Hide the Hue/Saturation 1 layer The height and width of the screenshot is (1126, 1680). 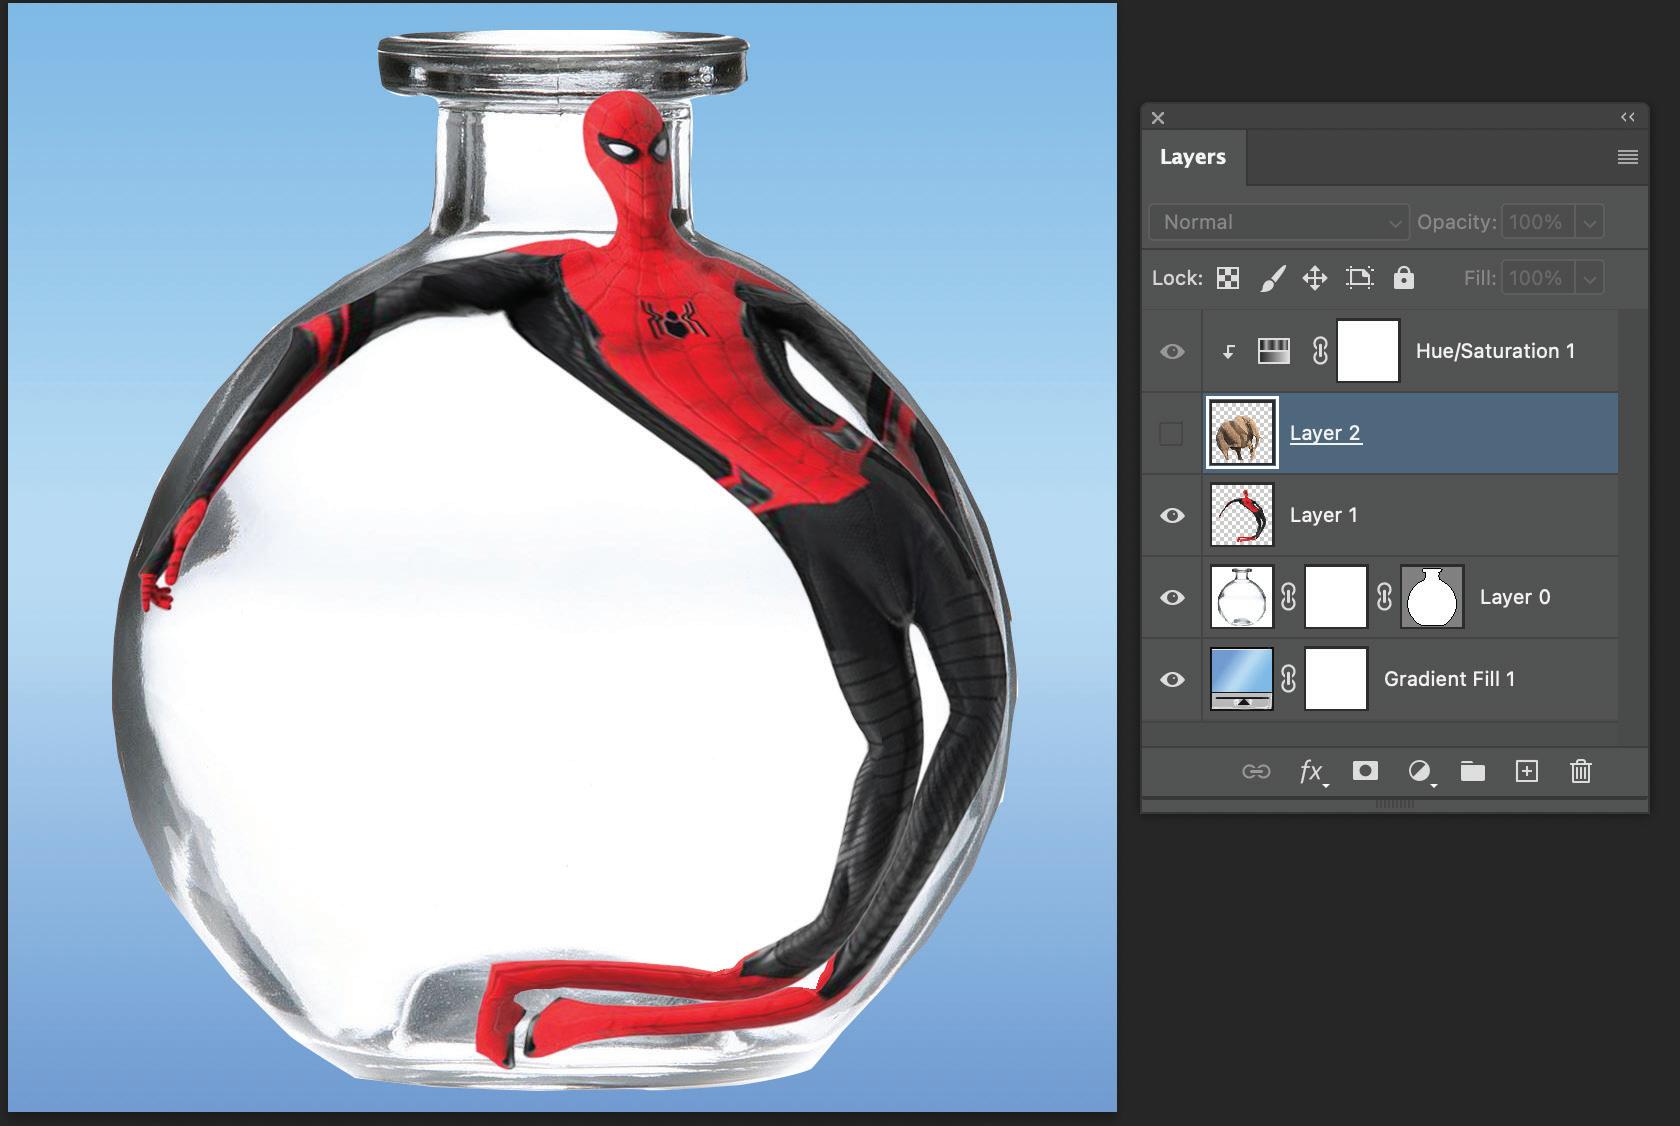pyautogui.click(x=1172, y=351)
